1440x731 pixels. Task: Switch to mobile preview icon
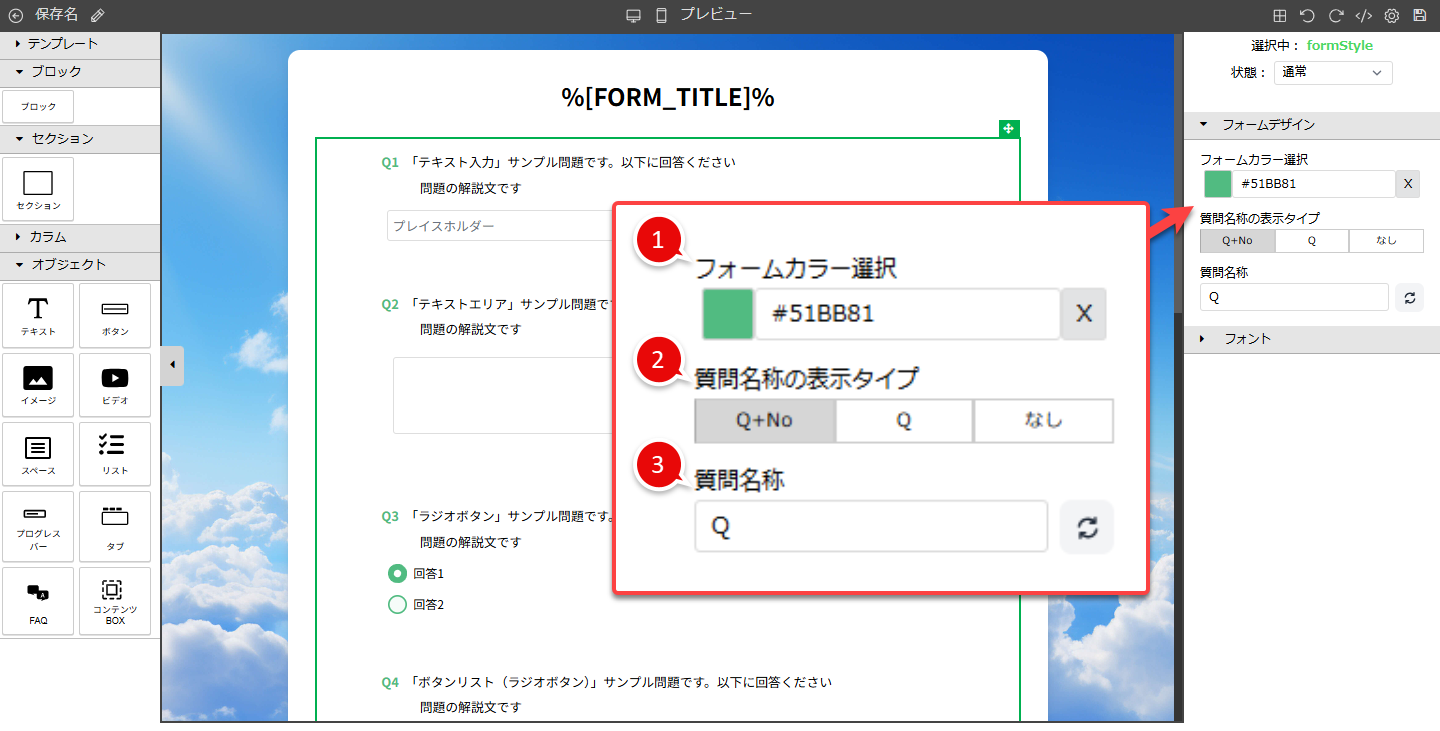[x=661, y=16]
